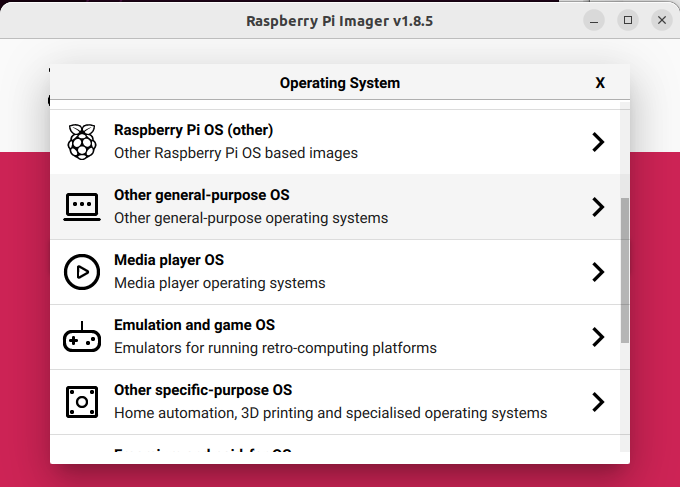Click the 'Operating System' dialog heading
Image resolution: width=680 pixels, height=487 pixels.
(x=340, y=83)
